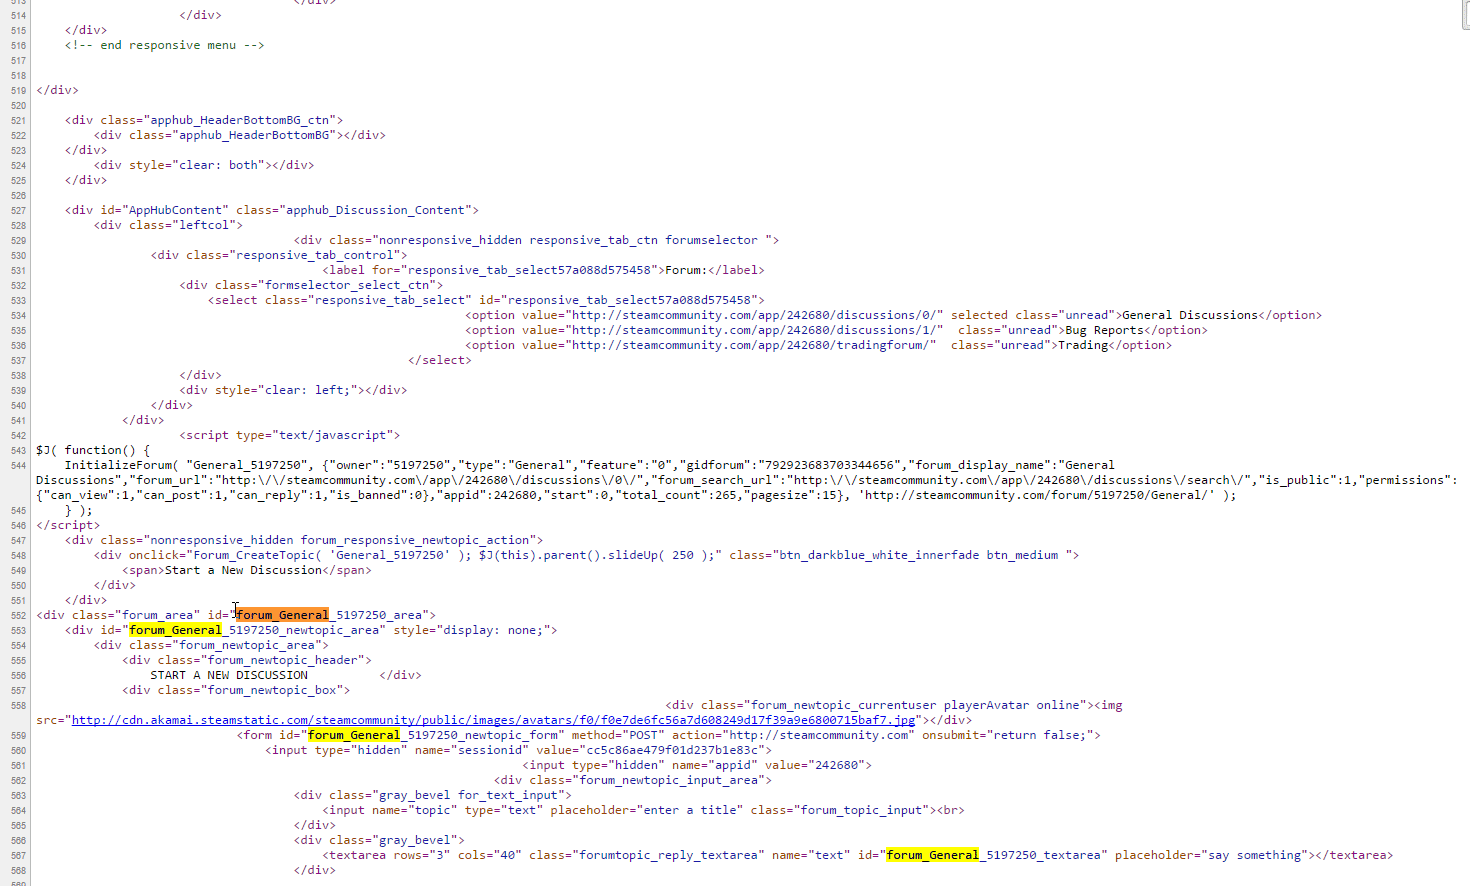Image resolution: width=1470 pixels, height=886 pixels.
Task: Click the label text "Forum:"
Action: 686,270
